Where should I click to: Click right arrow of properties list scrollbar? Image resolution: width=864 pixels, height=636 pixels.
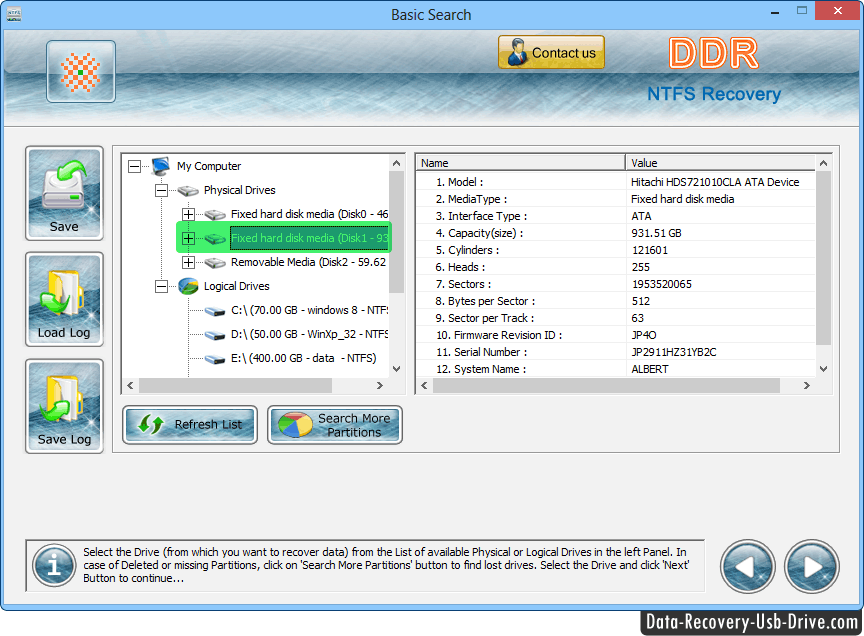[807, 386]
